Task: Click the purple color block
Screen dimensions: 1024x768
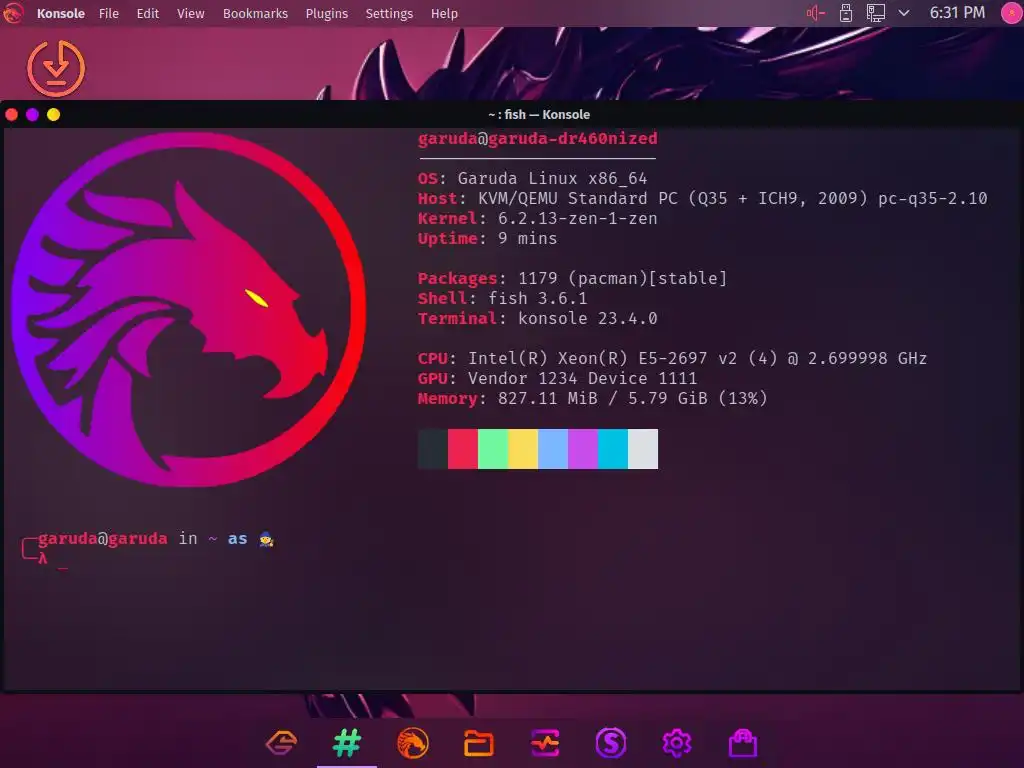Action: point(583,449)
